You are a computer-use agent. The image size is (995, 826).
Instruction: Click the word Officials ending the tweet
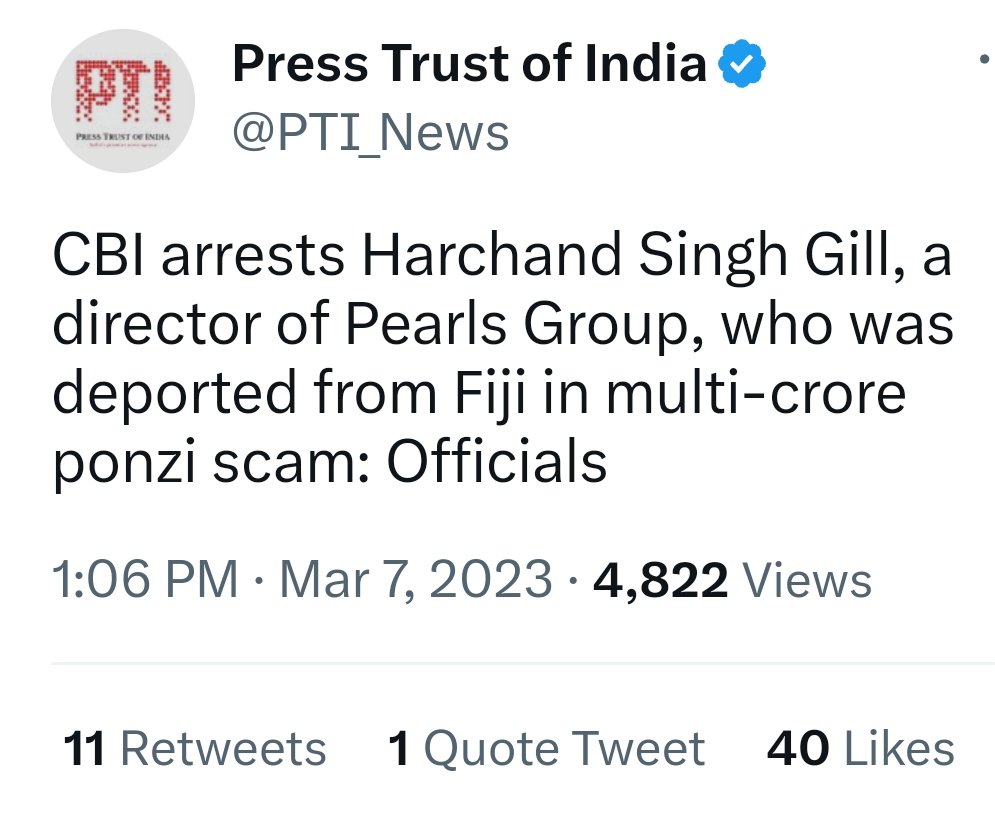pos(497,461)
